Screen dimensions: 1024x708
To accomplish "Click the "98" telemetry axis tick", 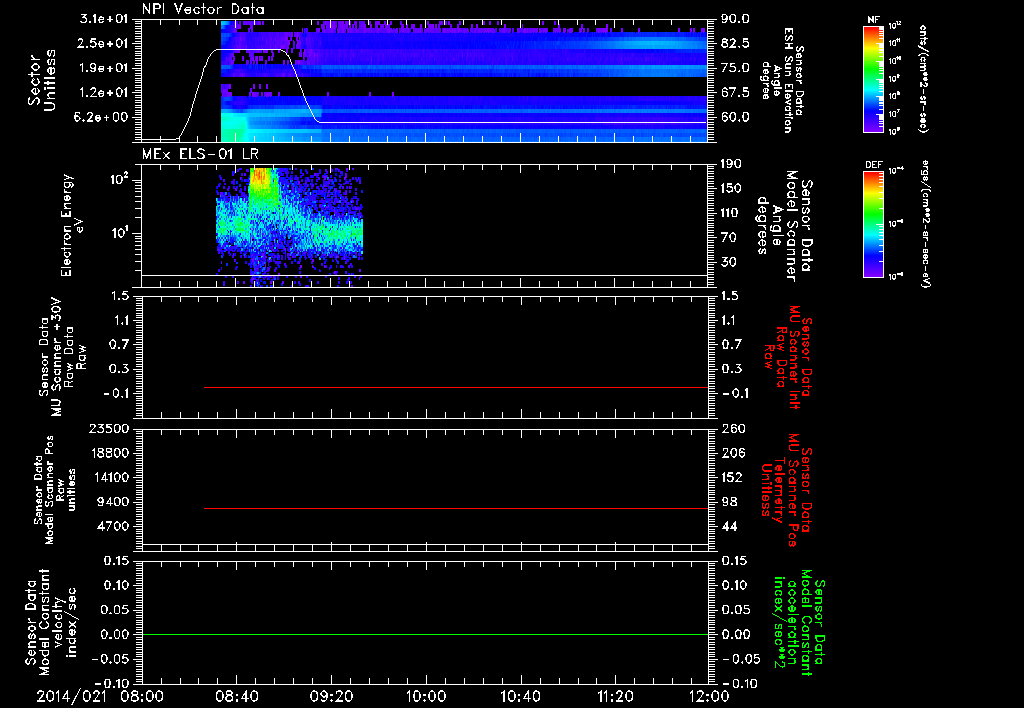I will [729, 502].
